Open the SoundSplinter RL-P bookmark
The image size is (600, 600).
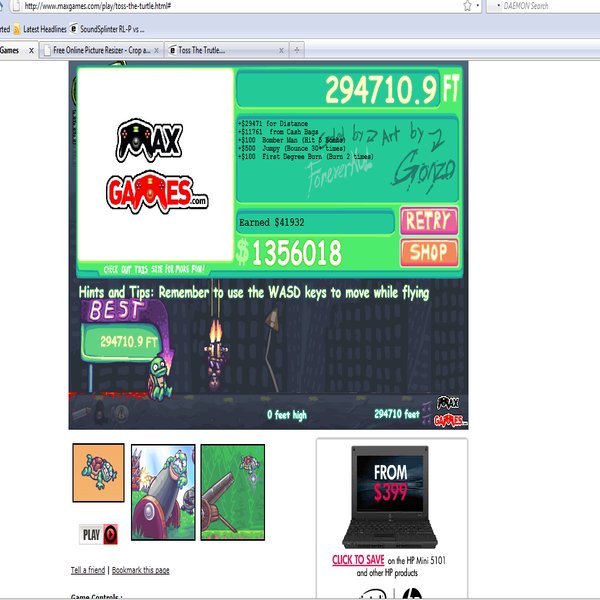coord(107,29)
